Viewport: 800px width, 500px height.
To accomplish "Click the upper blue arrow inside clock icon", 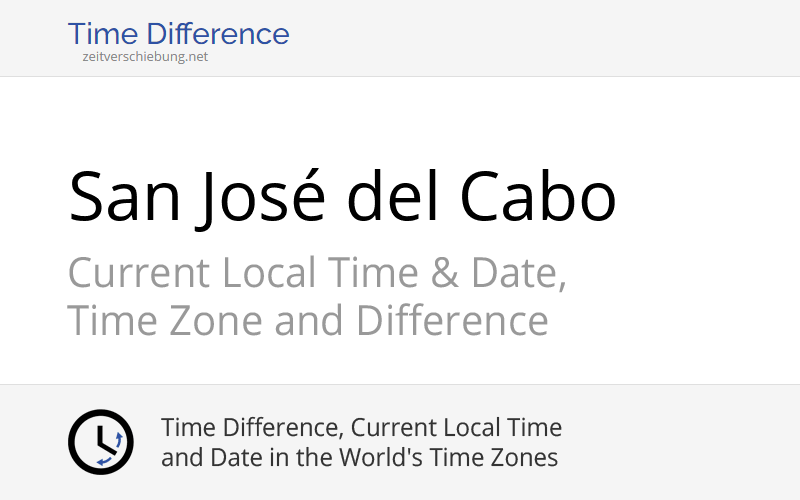I will coord(119,440).
